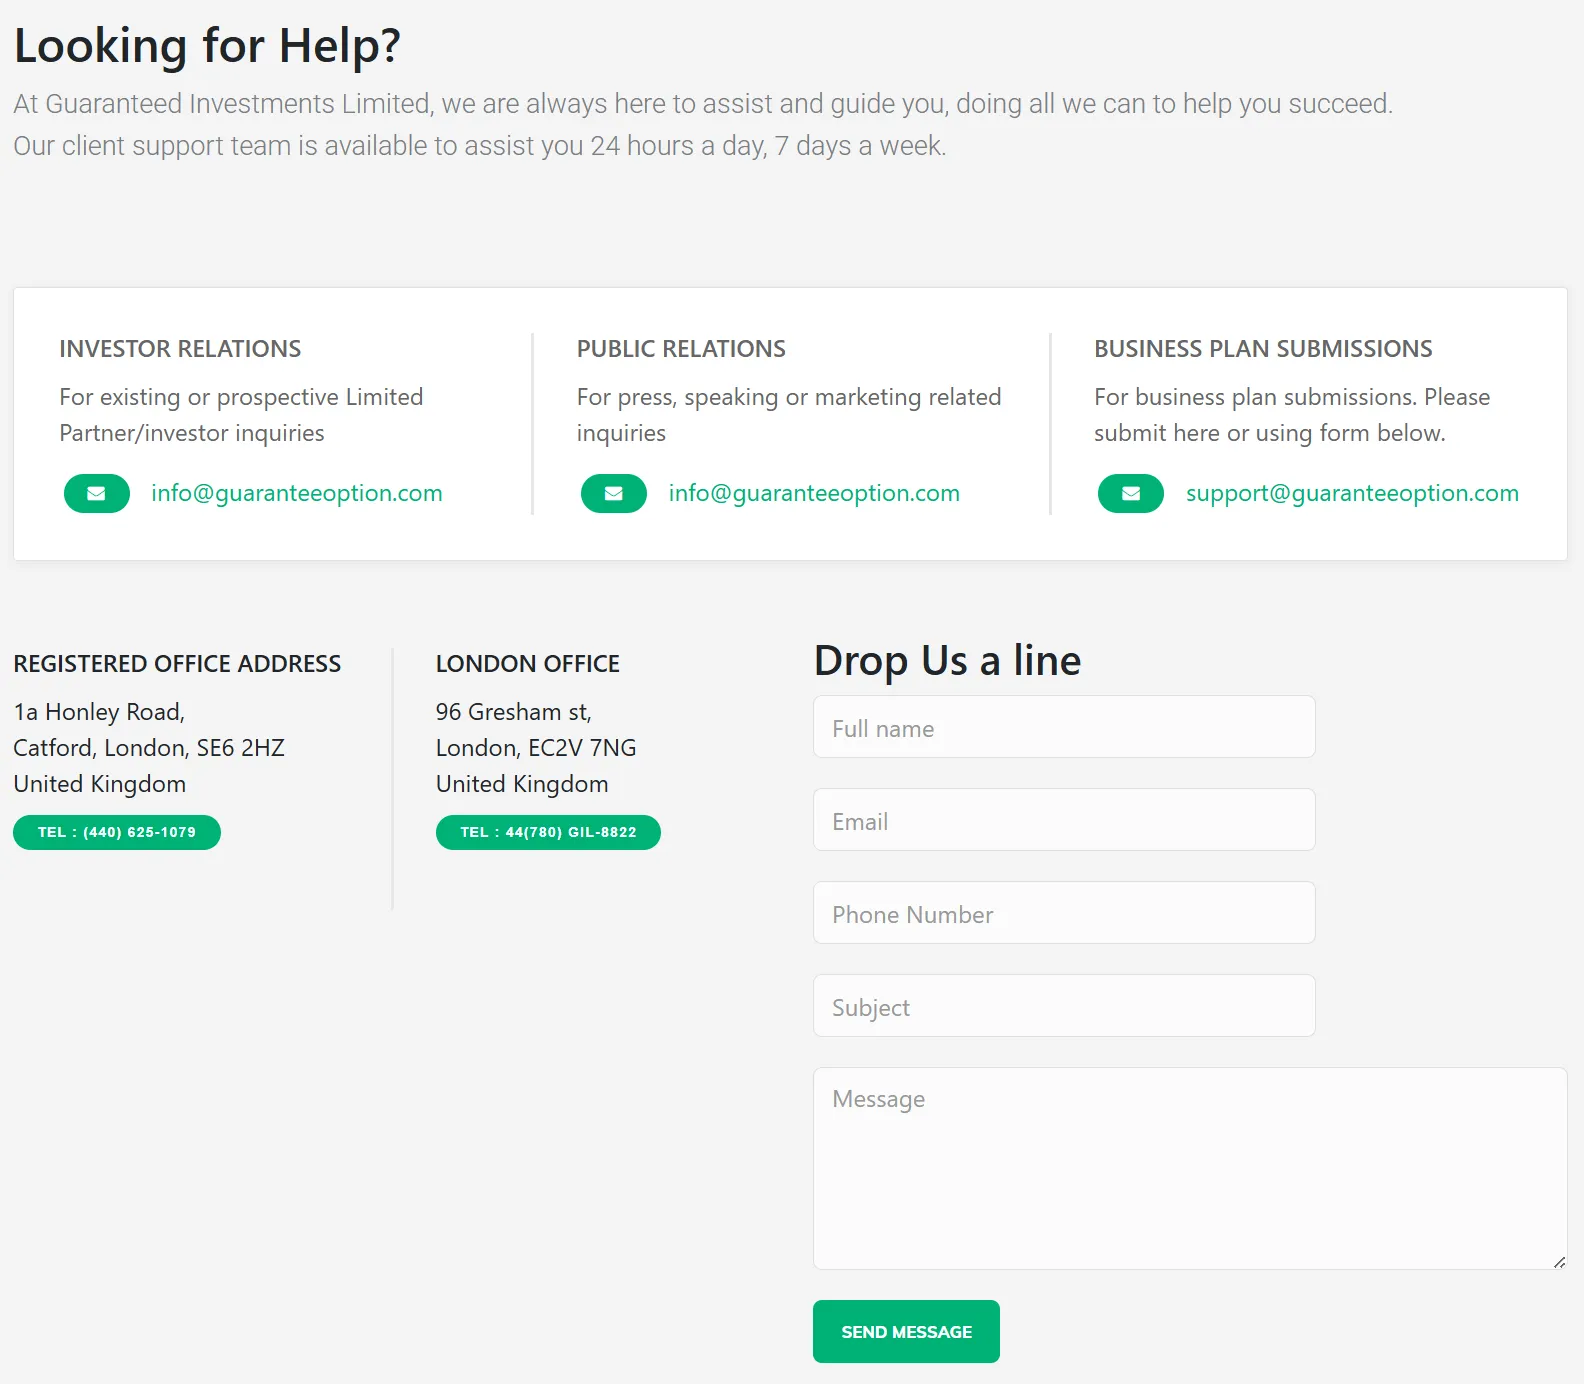Focus the Message text area
Screen dimensions: 1584x1384
coord(1189,1168)
